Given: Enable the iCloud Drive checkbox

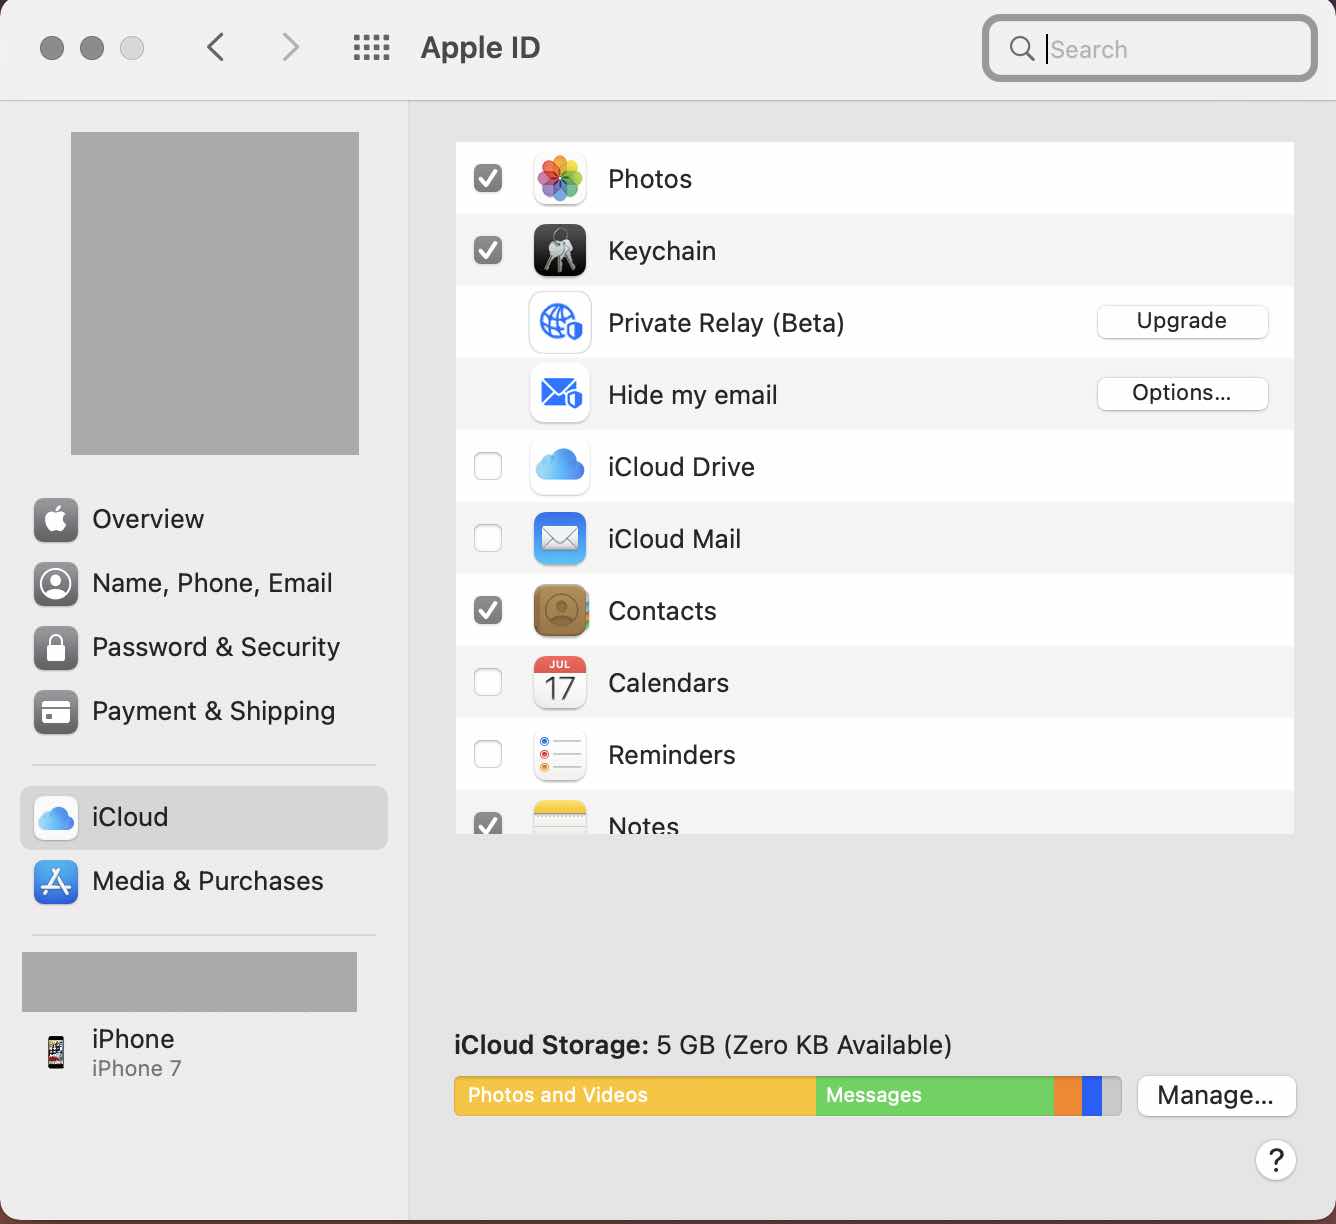Looking at the screenshot, I should (488, 467).
